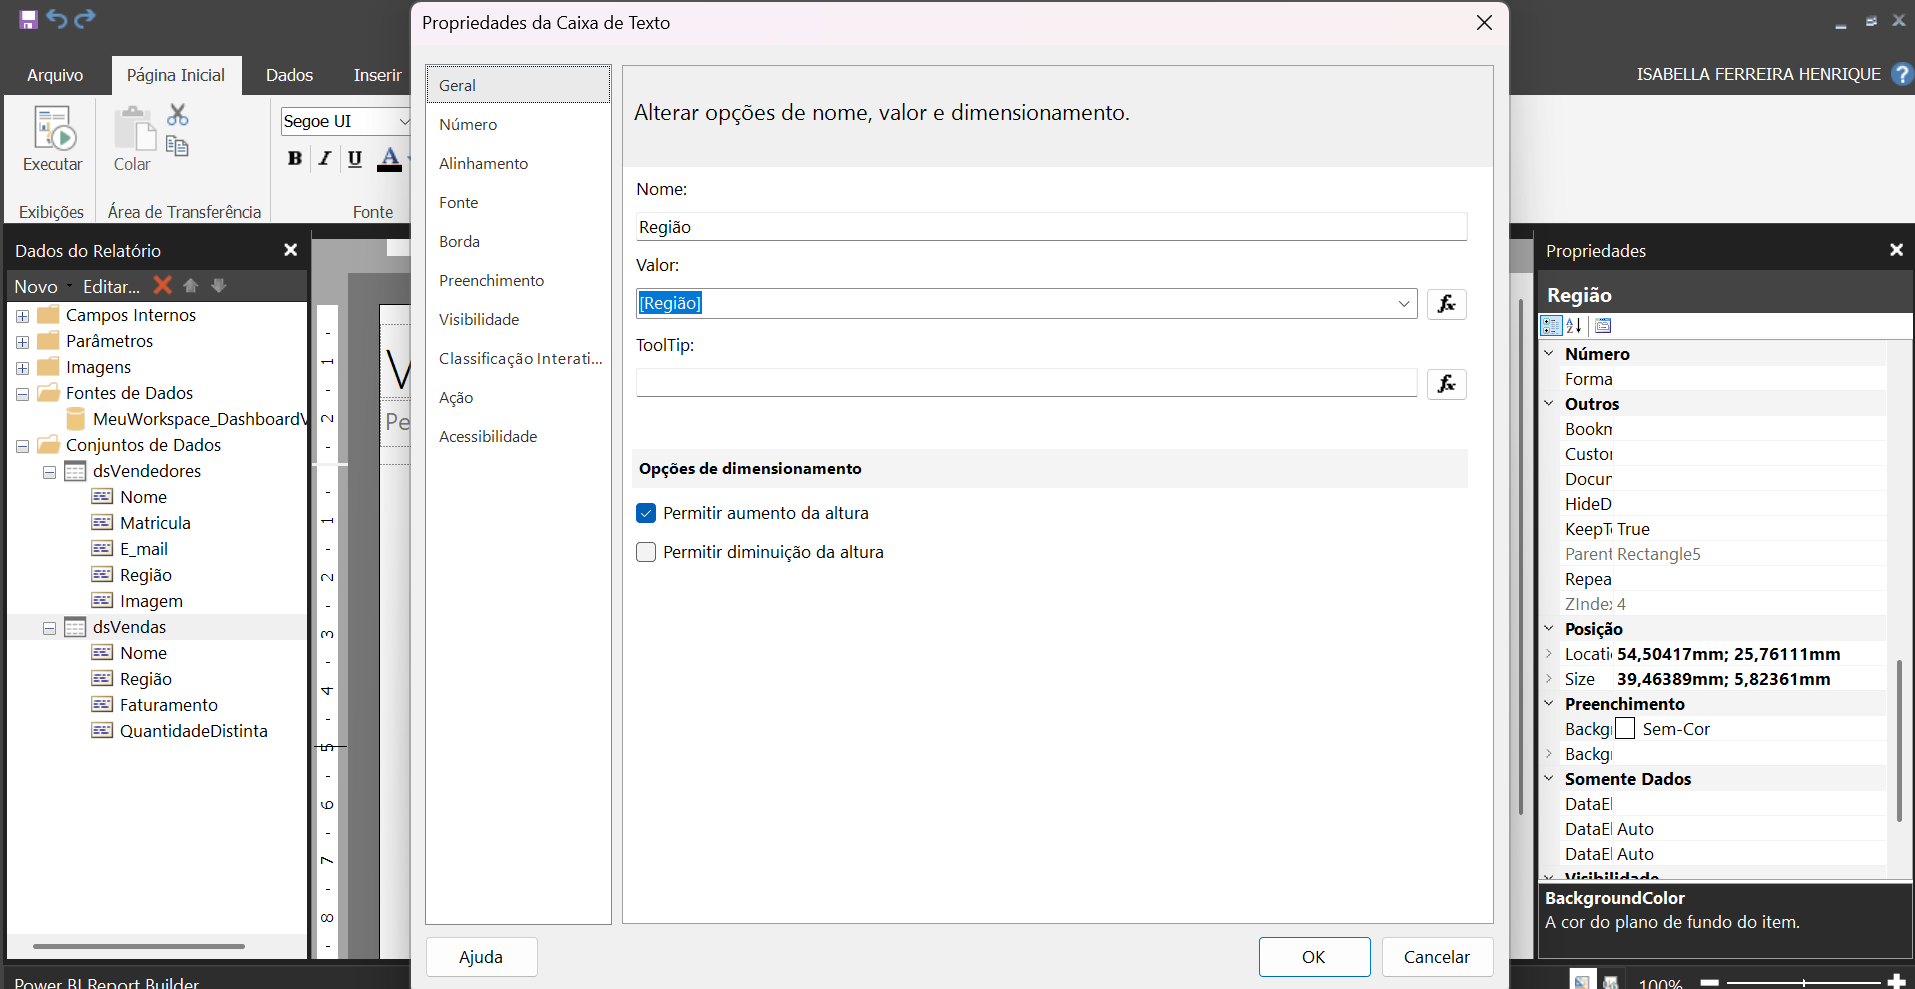Close the Propriedades panel
1915x989 pixels.
click(x=1896, y=250)
